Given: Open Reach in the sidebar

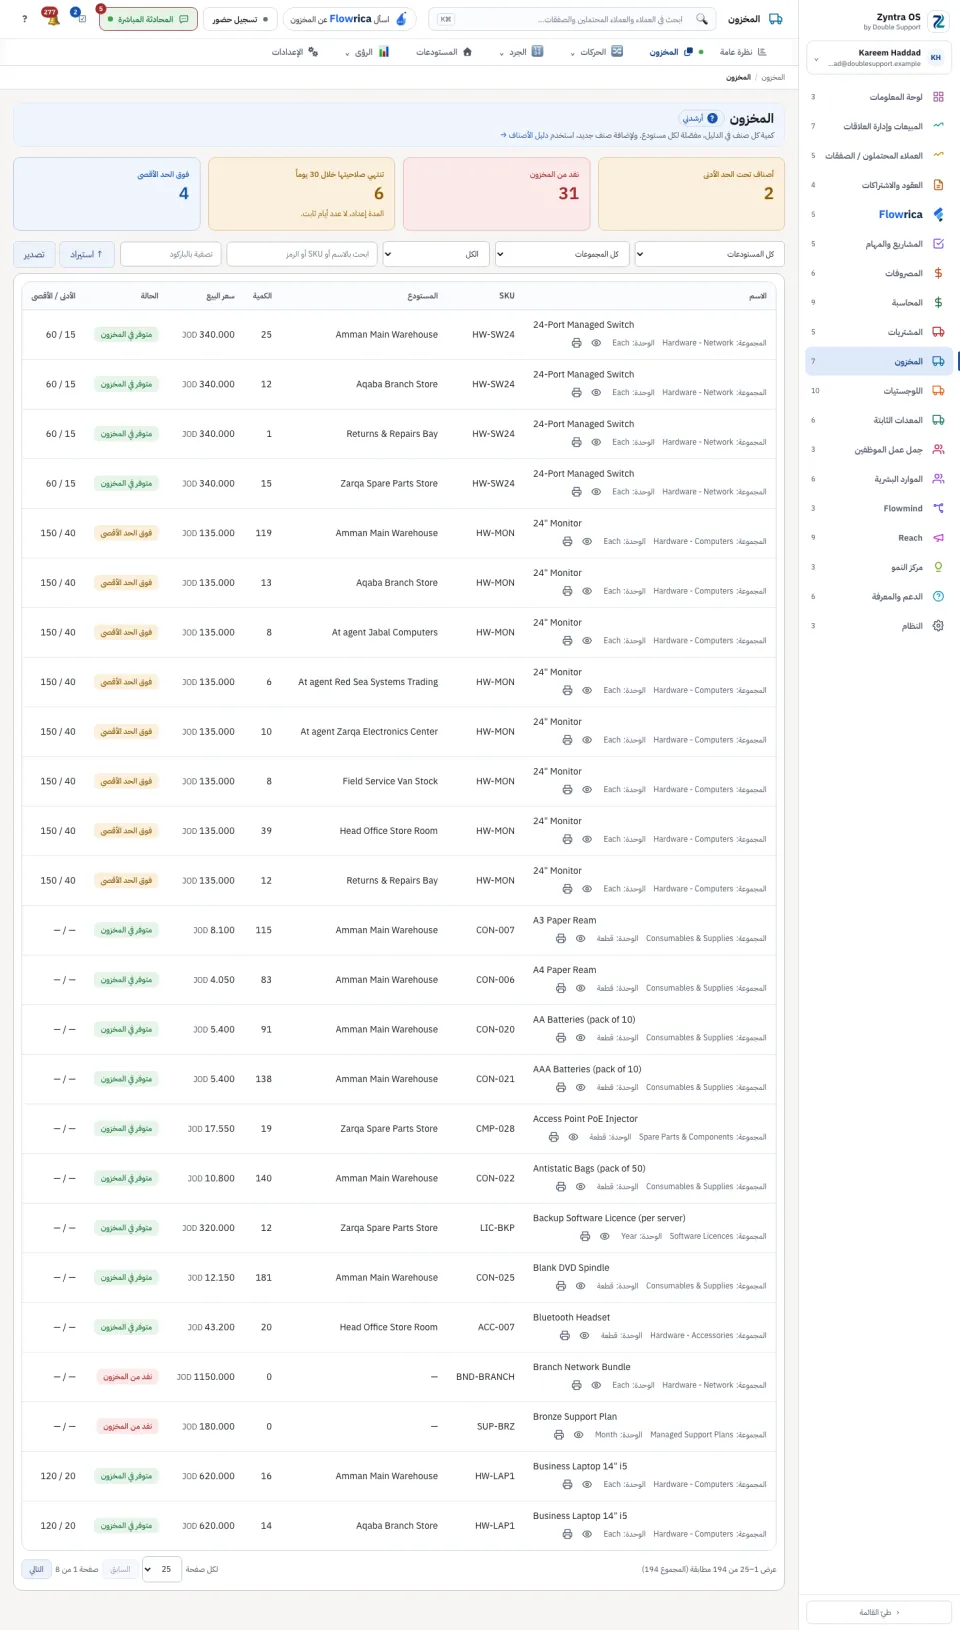Looking at the screenshot, I should click(880, 538).
